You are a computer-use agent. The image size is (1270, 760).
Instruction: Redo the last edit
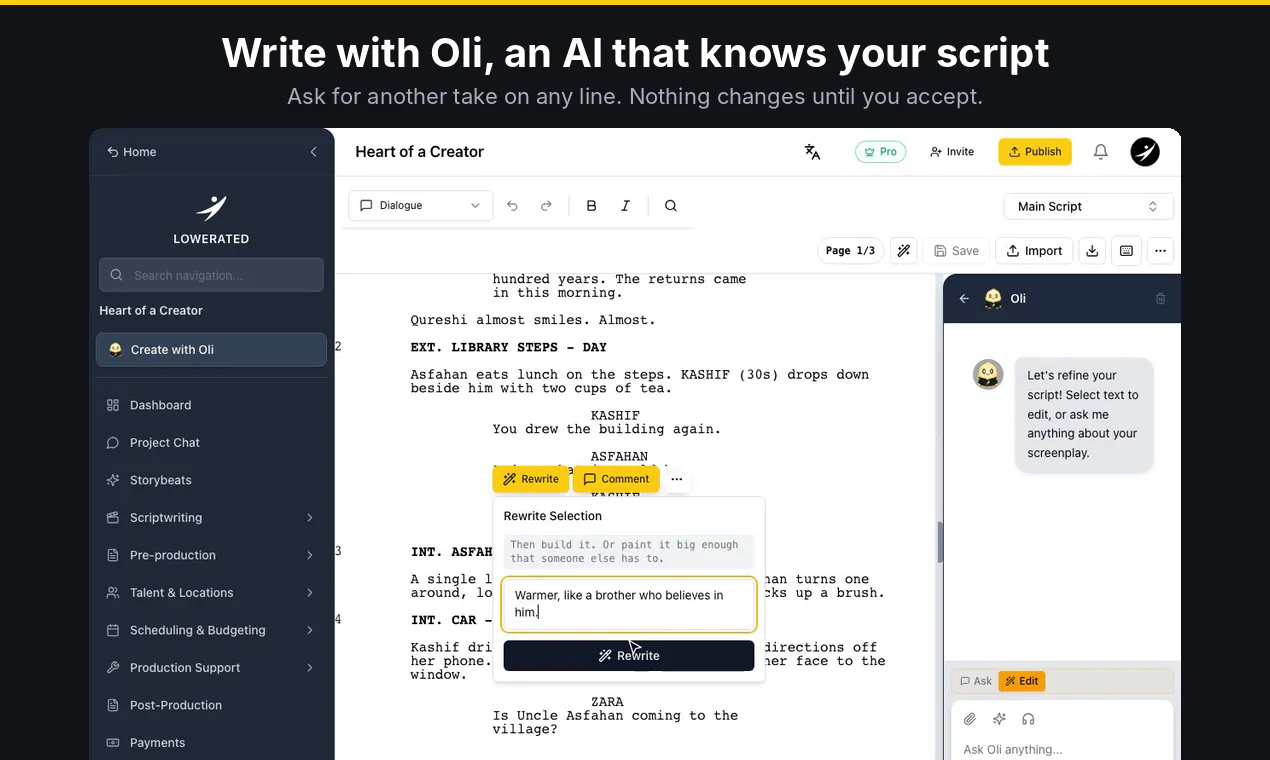(546, 206)
